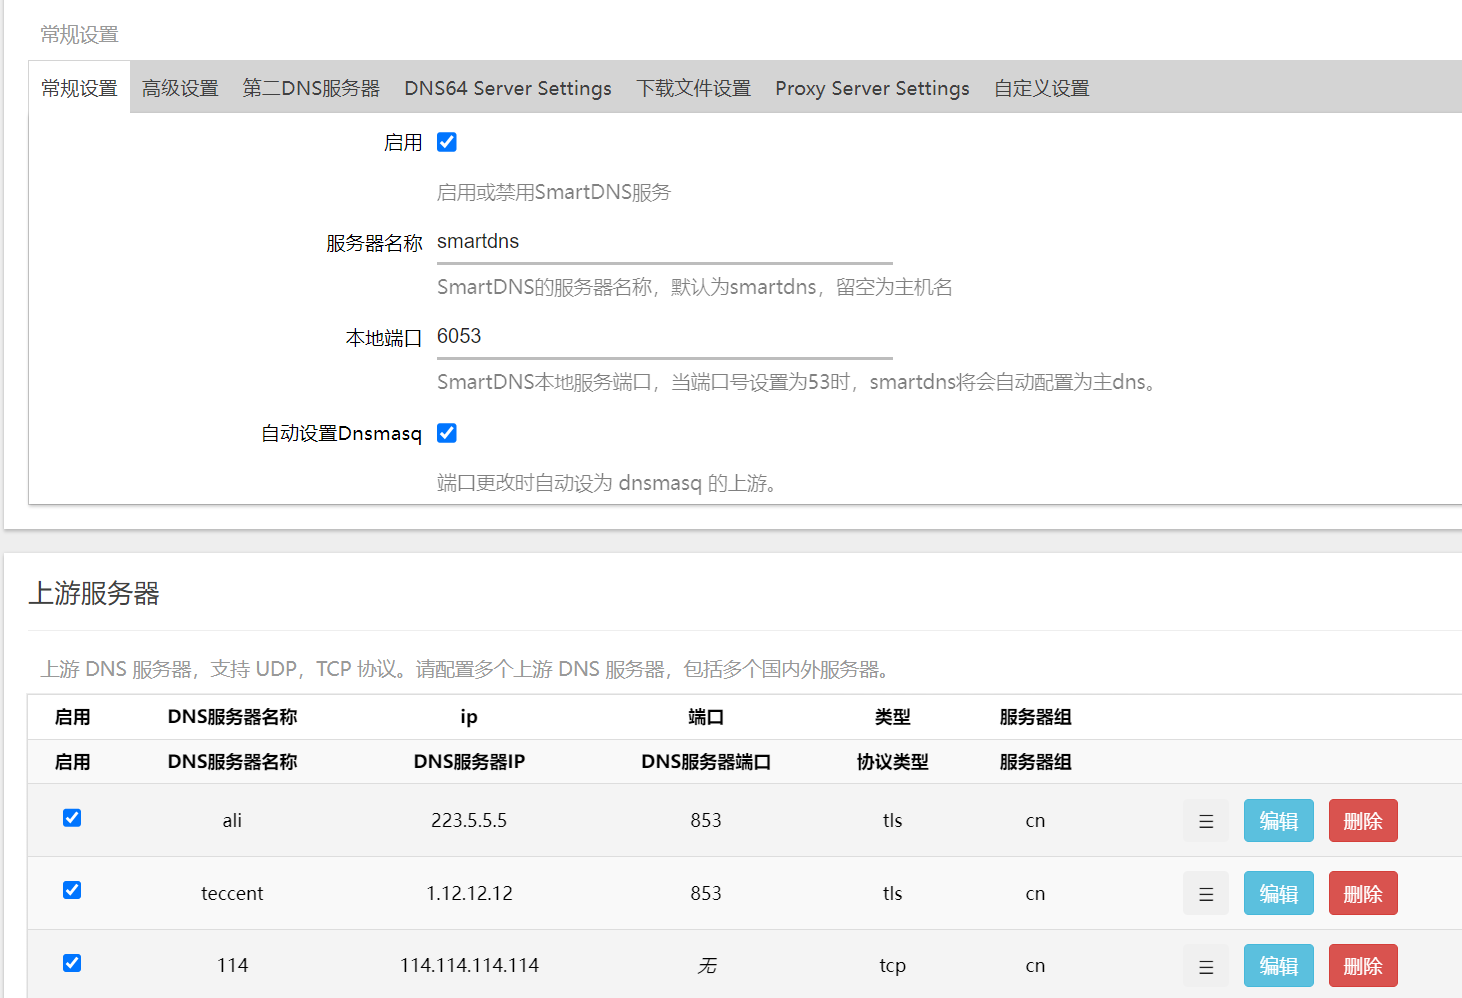Select the DNS64 Server Settings tab
Image resolution: width=1462 pixels, height=998 pixels.
coord(508,88)
